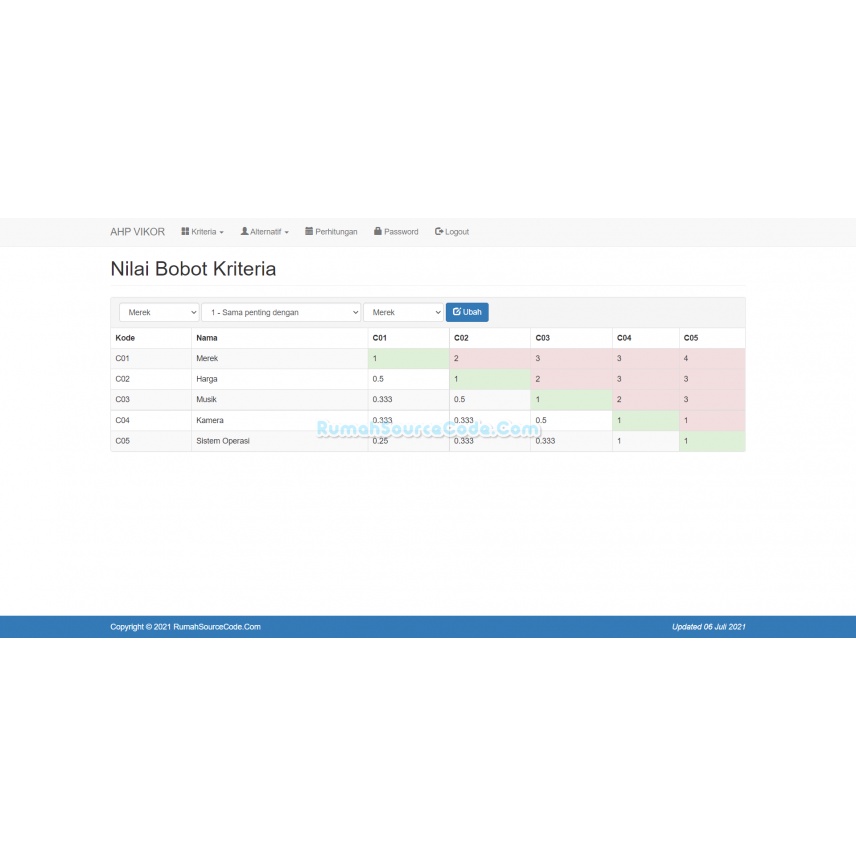Select the Harga row name cell

point(280,379)
